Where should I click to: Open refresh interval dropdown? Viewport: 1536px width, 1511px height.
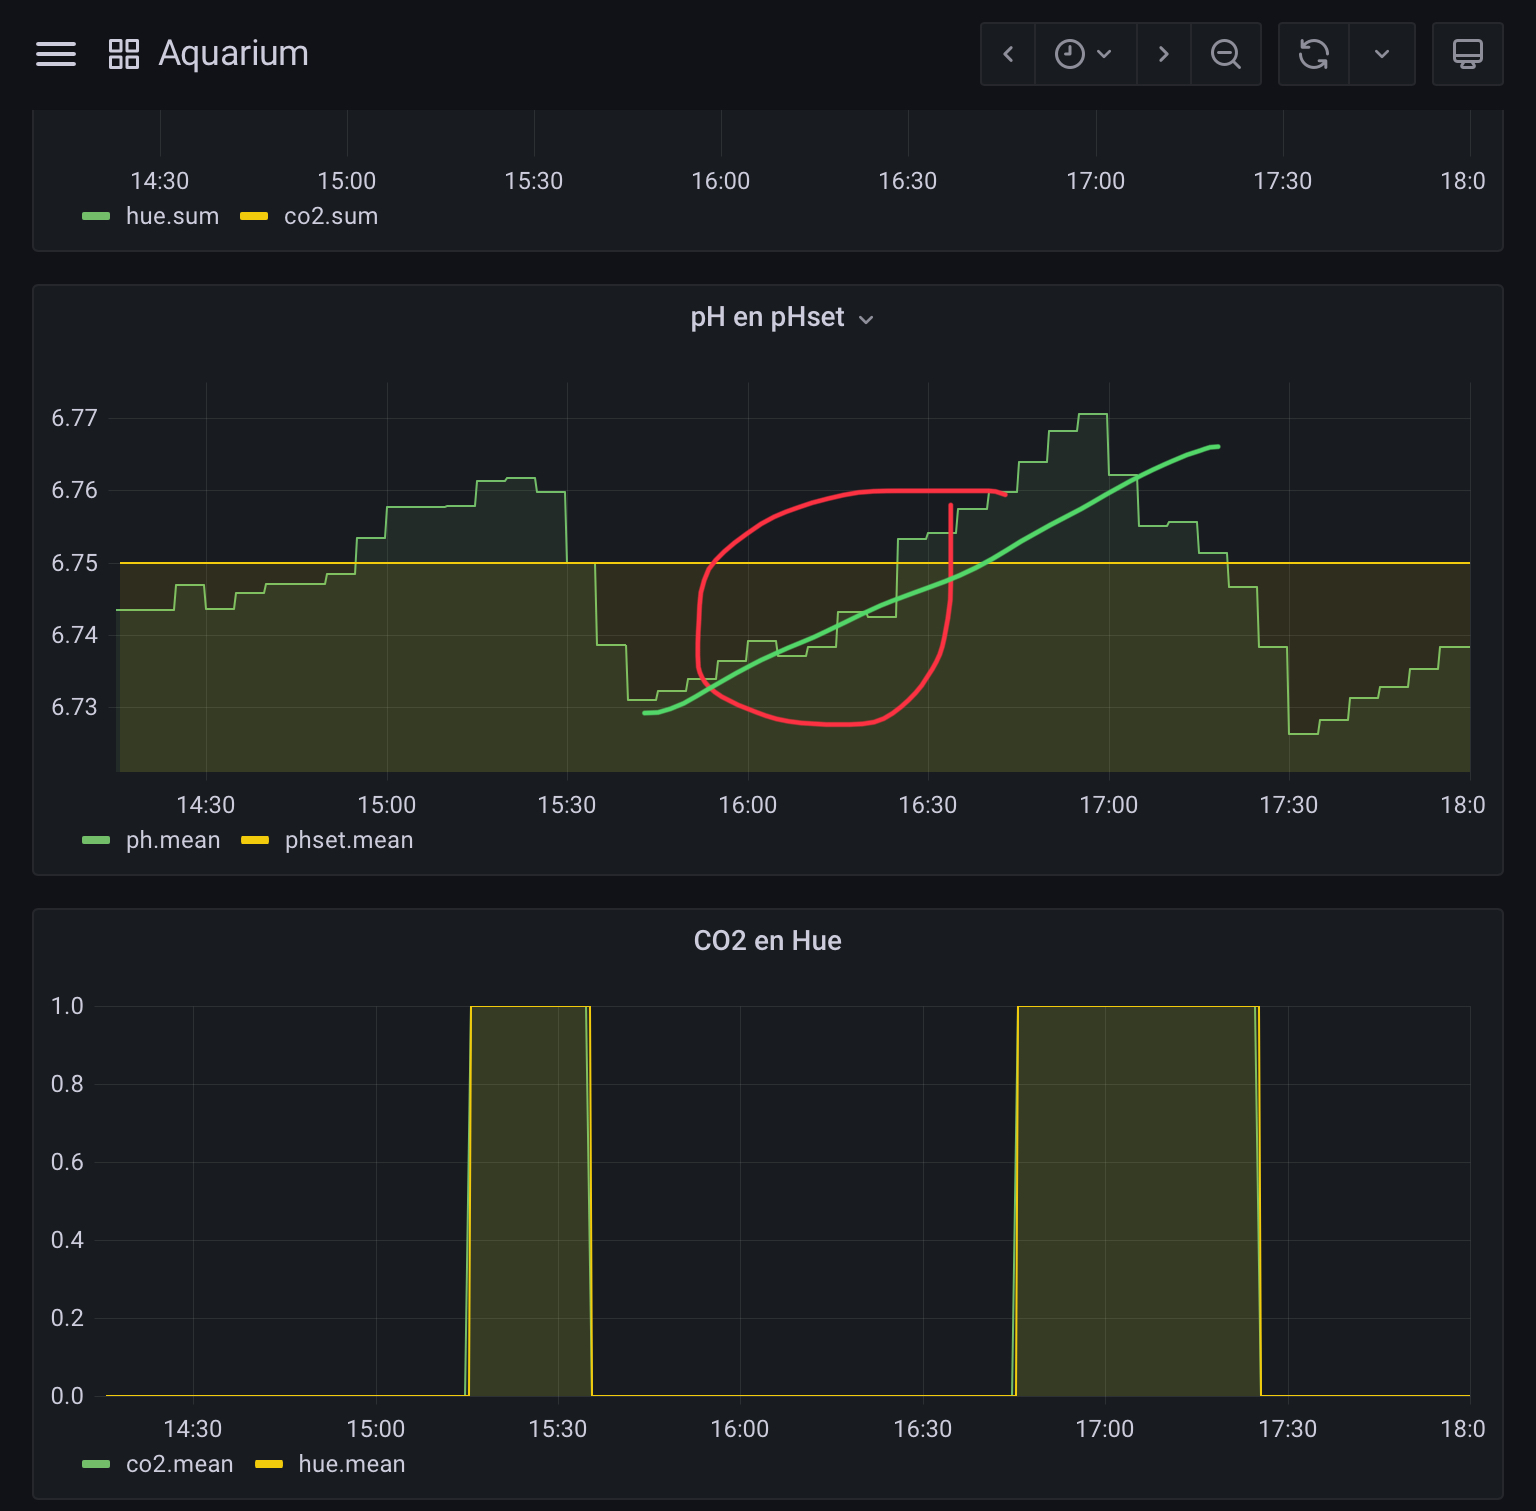[x=1381, y=54]
